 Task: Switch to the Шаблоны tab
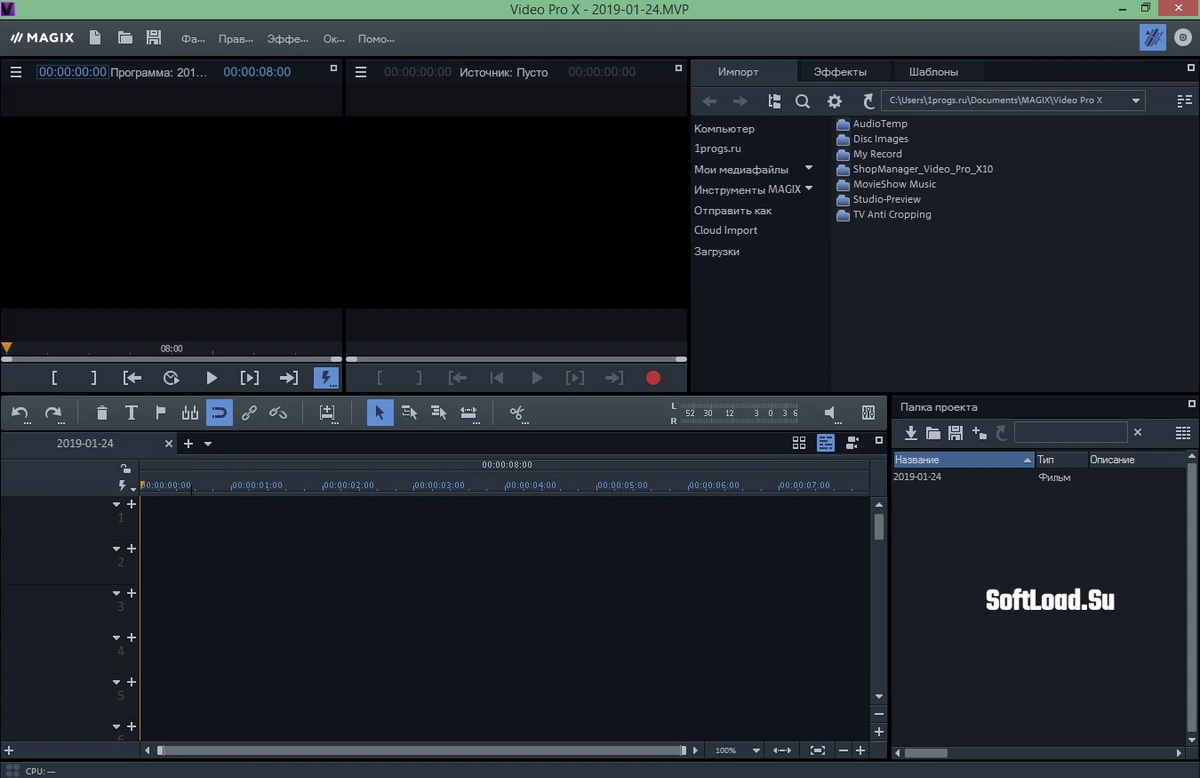(934, 72)
